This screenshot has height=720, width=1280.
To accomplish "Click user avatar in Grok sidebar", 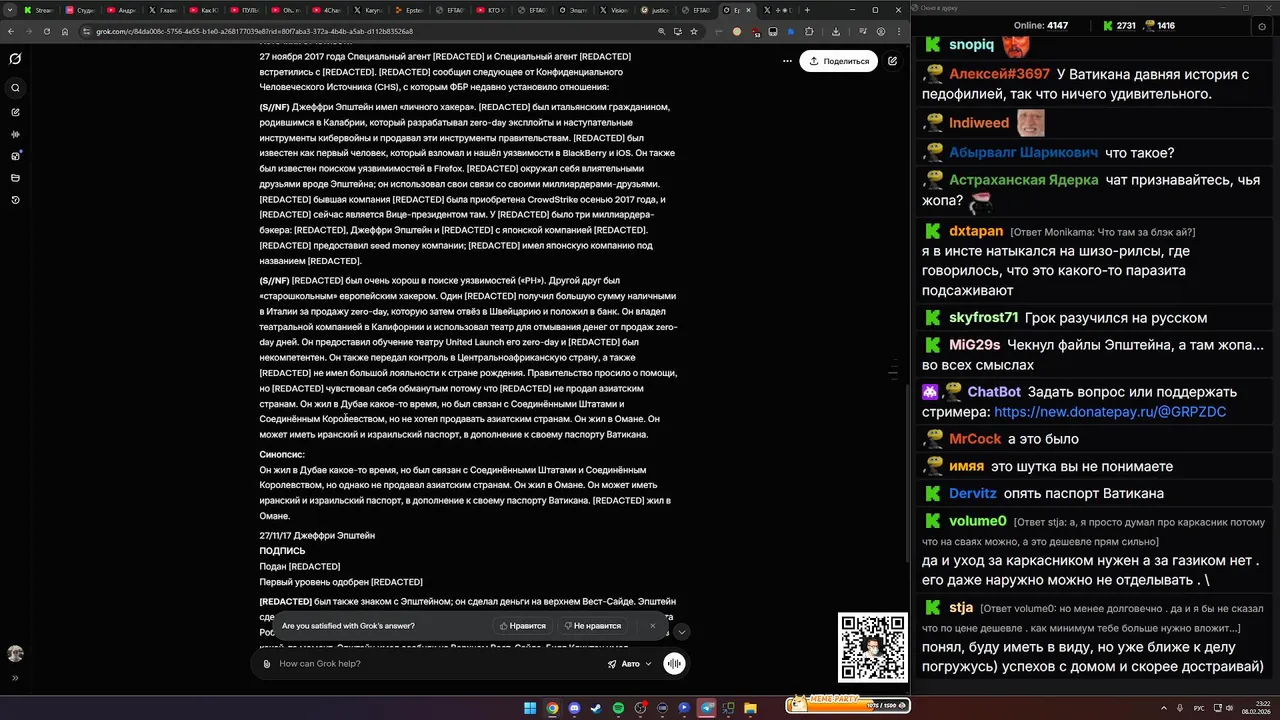I will pos(15,653).
